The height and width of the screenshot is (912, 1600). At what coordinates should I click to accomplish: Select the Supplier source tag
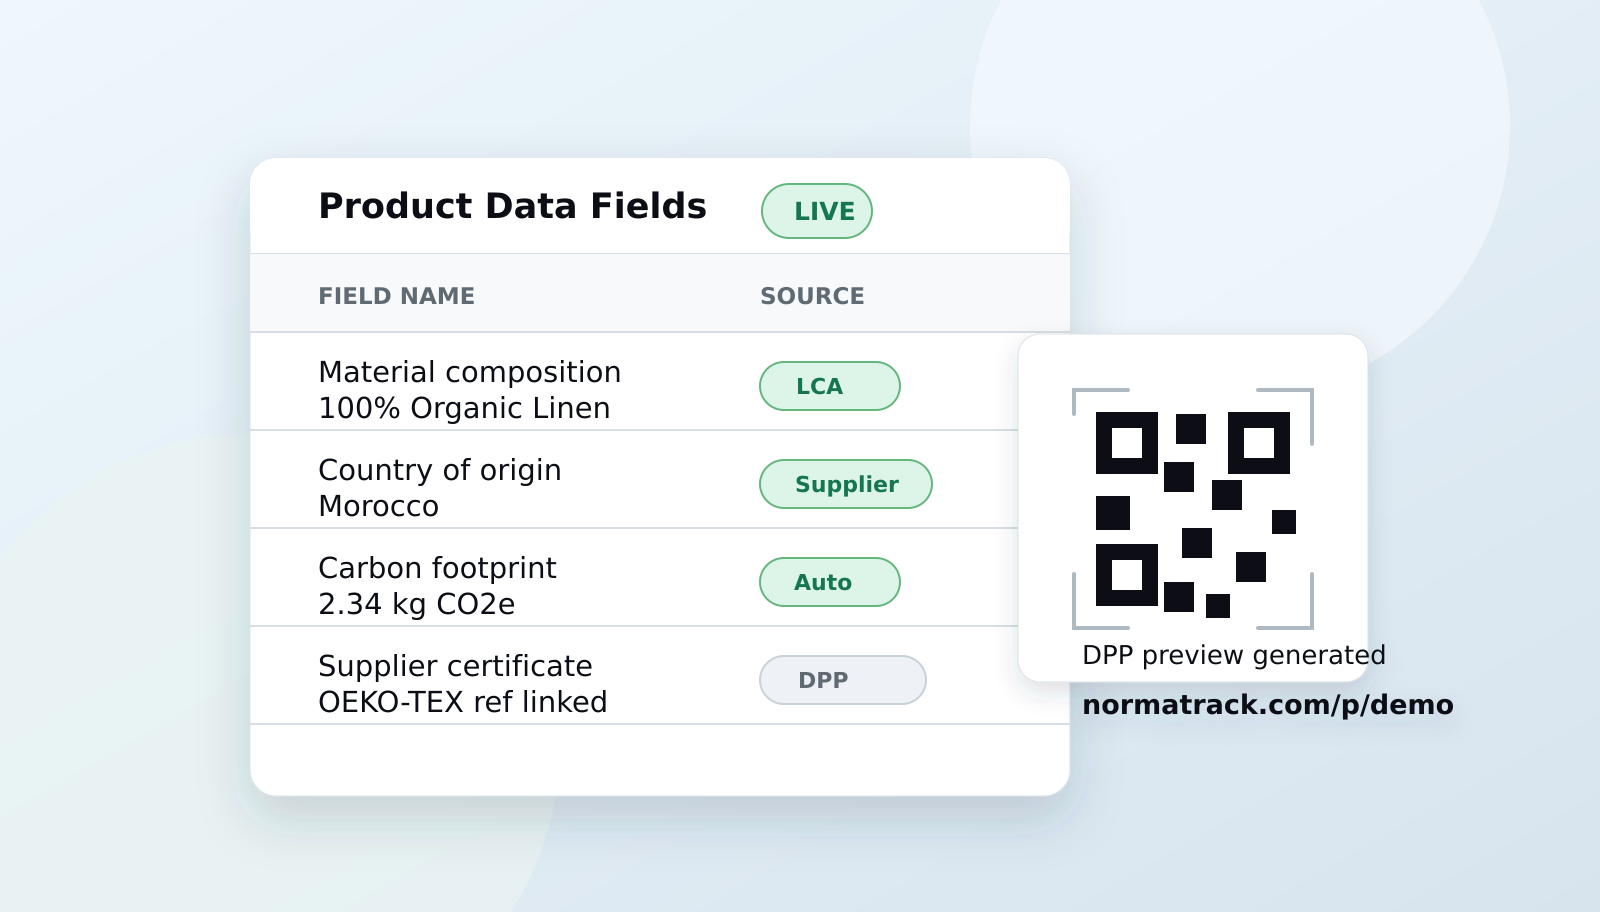pyautogui.click(x=845, y=484)
